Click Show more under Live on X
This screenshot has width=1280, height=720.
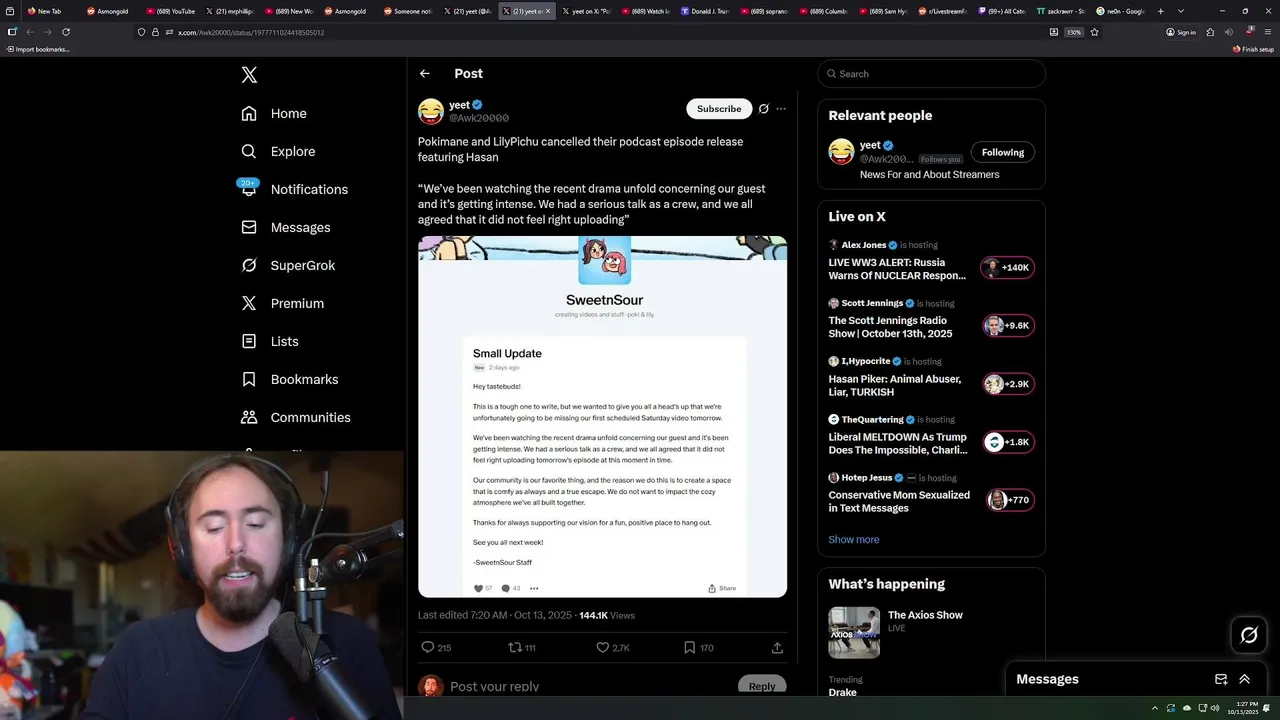[x=853, y=540]
